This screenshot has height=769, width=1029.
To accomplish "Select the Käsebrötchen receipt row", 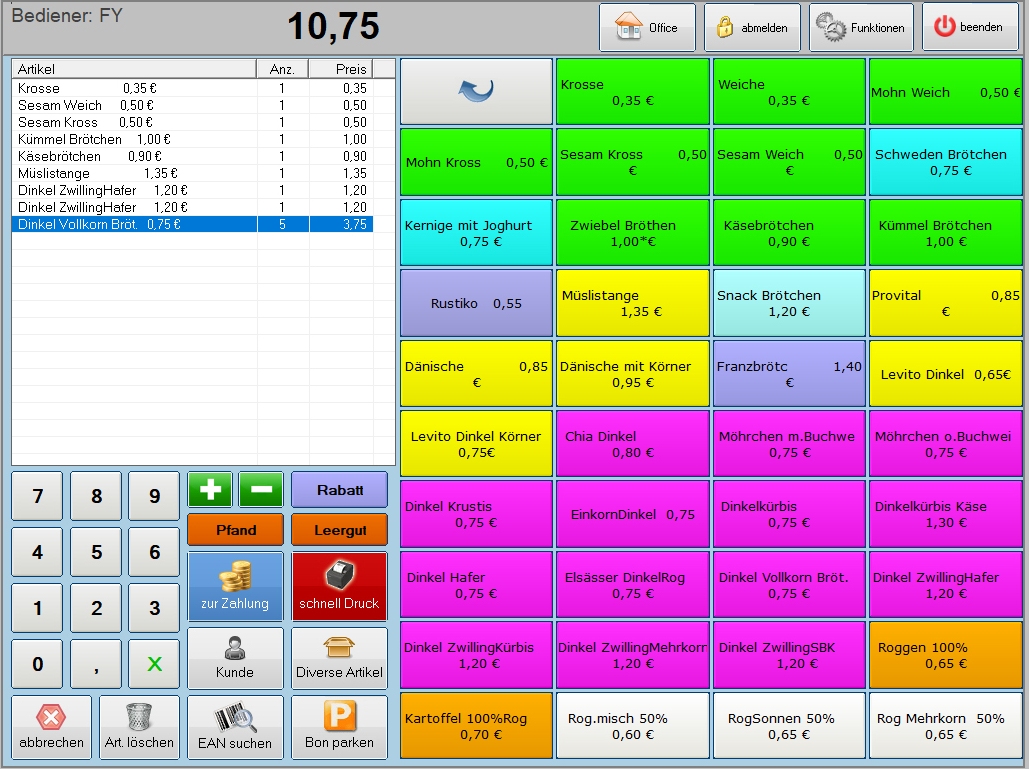I will 193,156.
